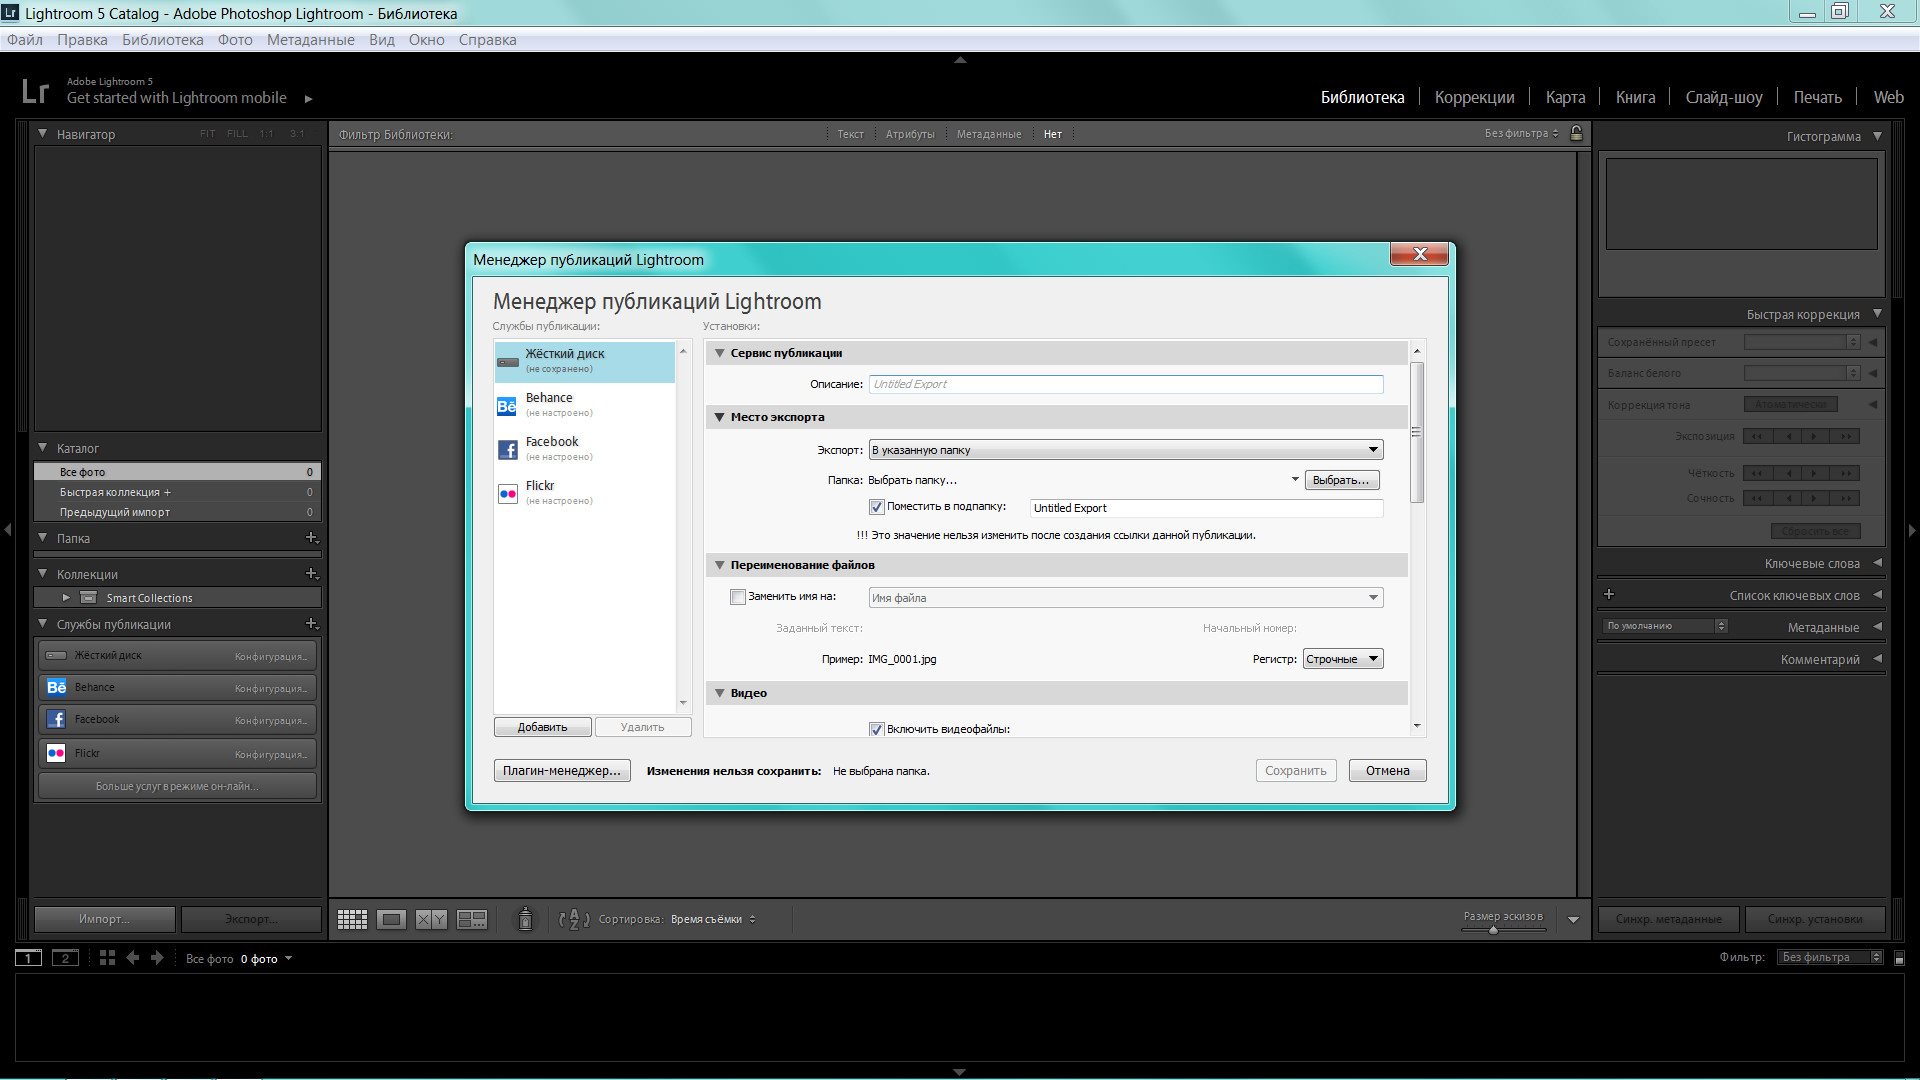
Task: Collapse 'Место экспорта' section
Action: 719,417
